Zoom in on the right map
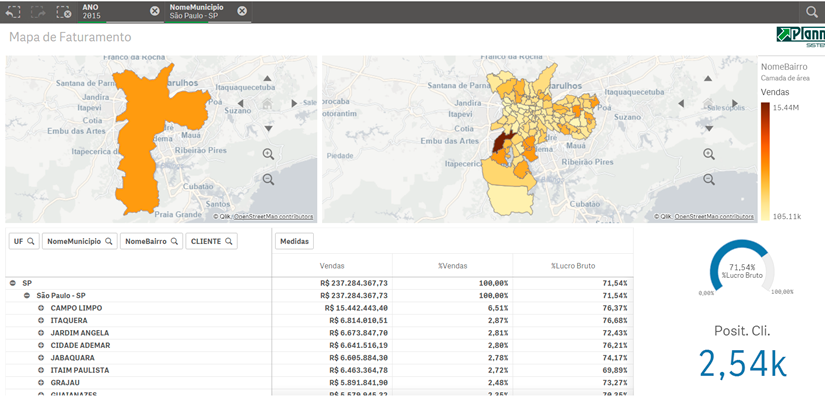The height and width of the screenshot is (399, 825). 709,154
